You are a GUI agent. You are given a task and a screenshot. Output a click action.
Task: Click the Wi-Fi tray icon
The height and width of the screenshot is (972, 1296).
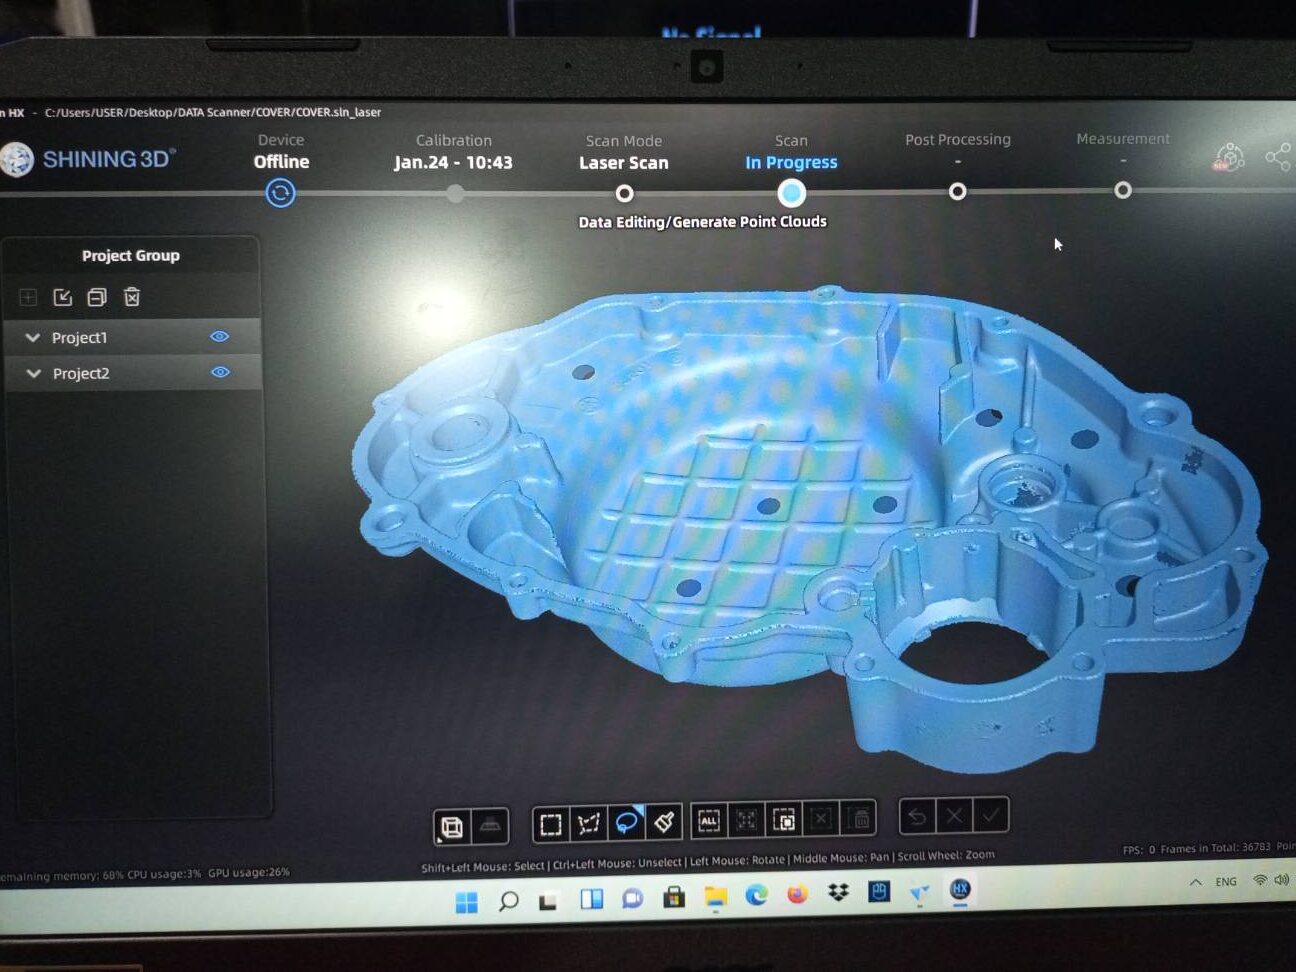click(x=1260, y=880)
